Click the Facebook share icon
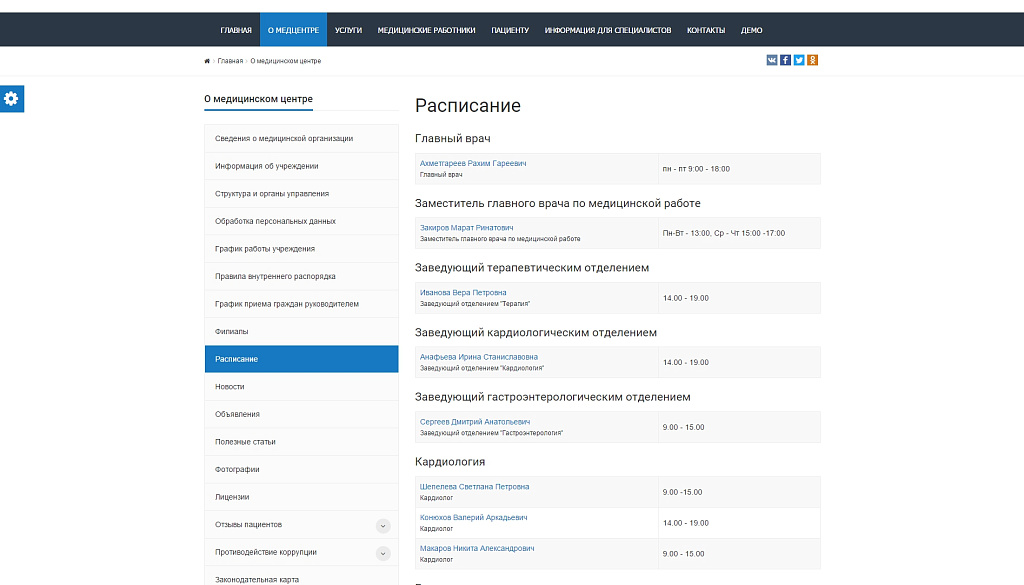This screenshot has width=1024, height=585. (x=785, y=60)
